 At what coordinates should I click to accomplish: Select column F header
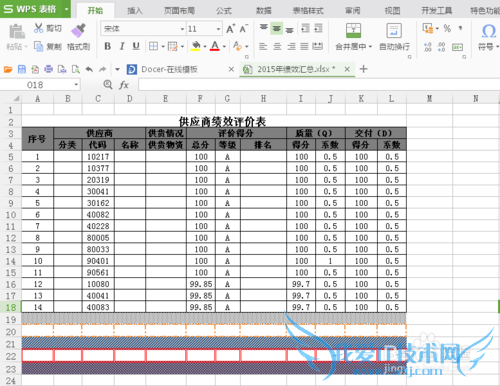pos(200,99)
